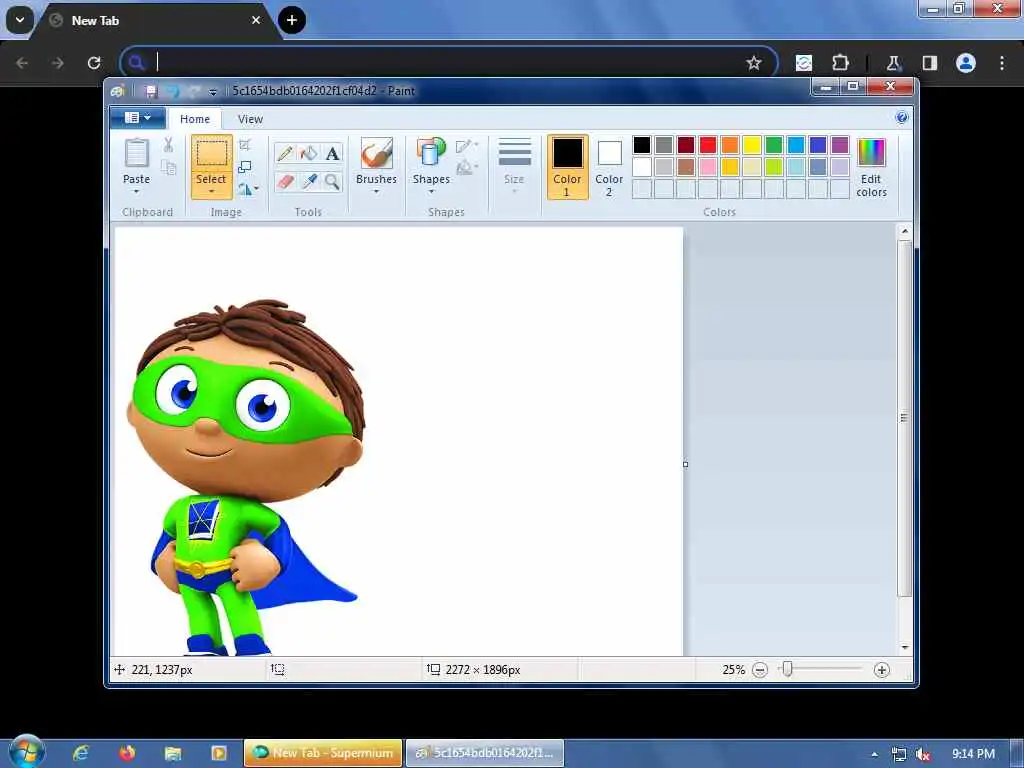The height and width of the screenshot is (768, 1024).
Task: Click the Undo arrow in Paint title bar
Action: (x=172, y=91)
